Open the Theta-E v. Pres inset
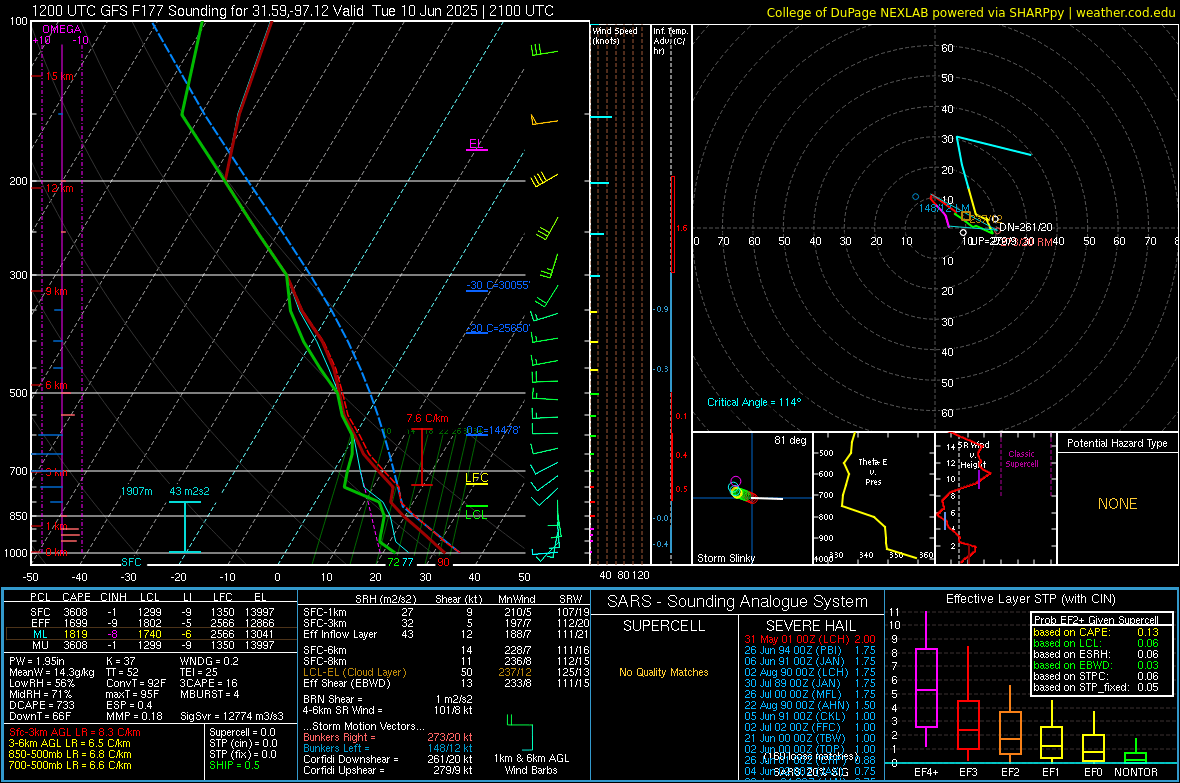 click(x=874, y=498)
